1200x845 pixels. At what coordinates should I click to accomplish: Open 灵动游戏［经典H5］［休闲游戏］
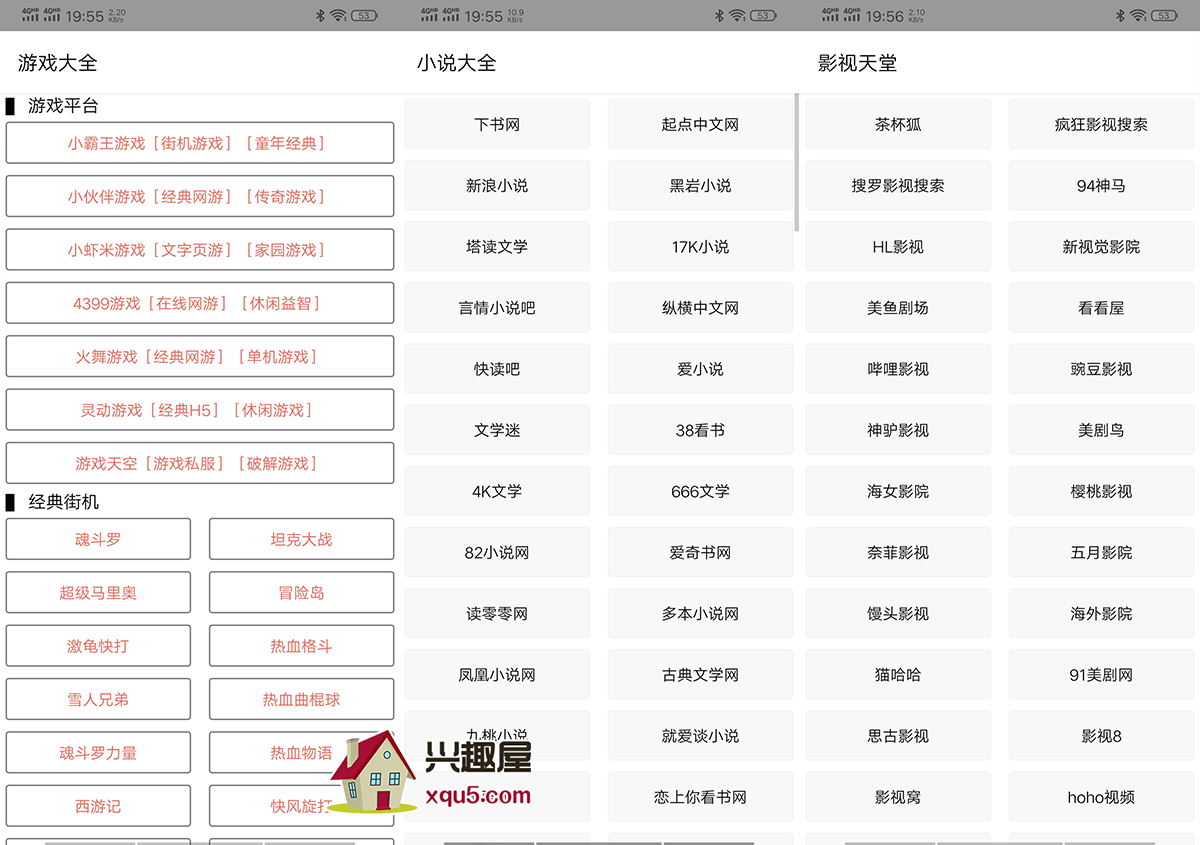[x=200, y=410]
